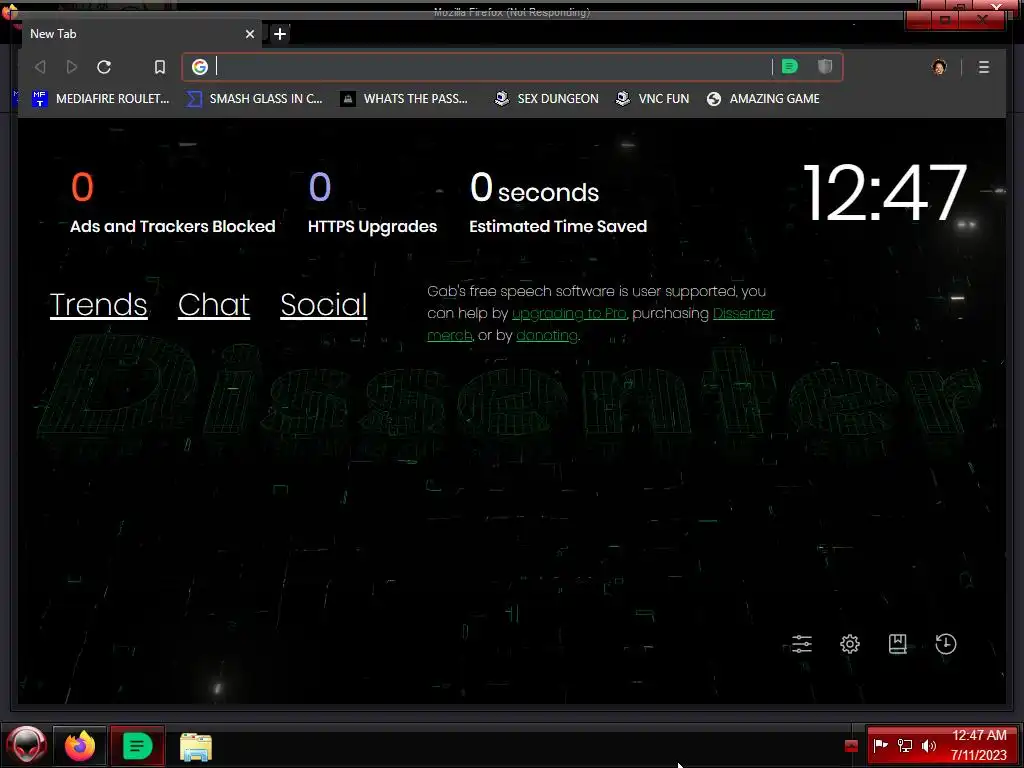Image resolution: width=1024 pixels, height=768 pixels.
Task: Open the green Dissenter comment icon in address bar
Action: click(x=790, y=67)
